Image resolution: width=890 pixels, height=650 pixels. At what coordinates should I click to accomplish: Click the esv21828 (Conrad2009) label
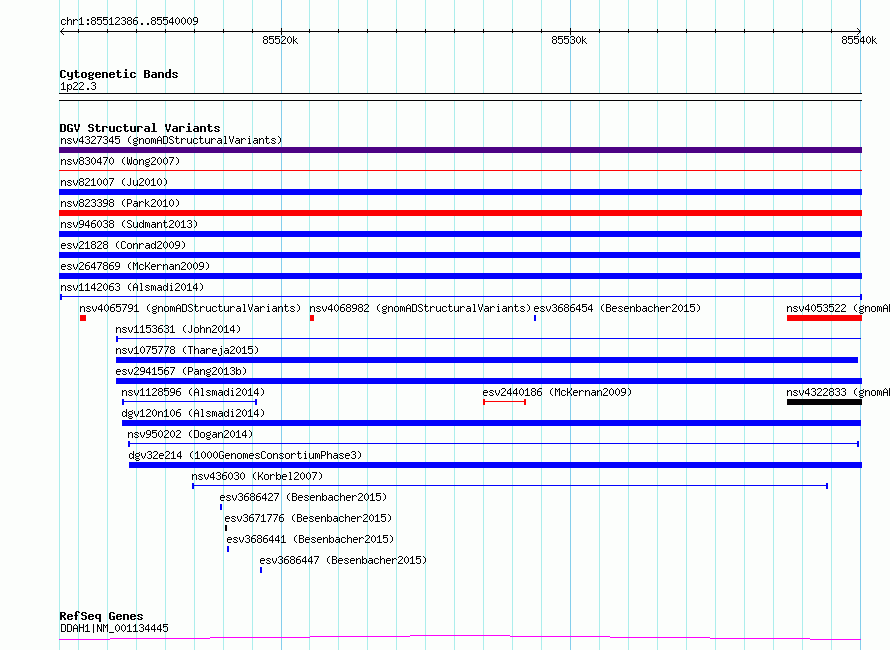tap(123, 245)
